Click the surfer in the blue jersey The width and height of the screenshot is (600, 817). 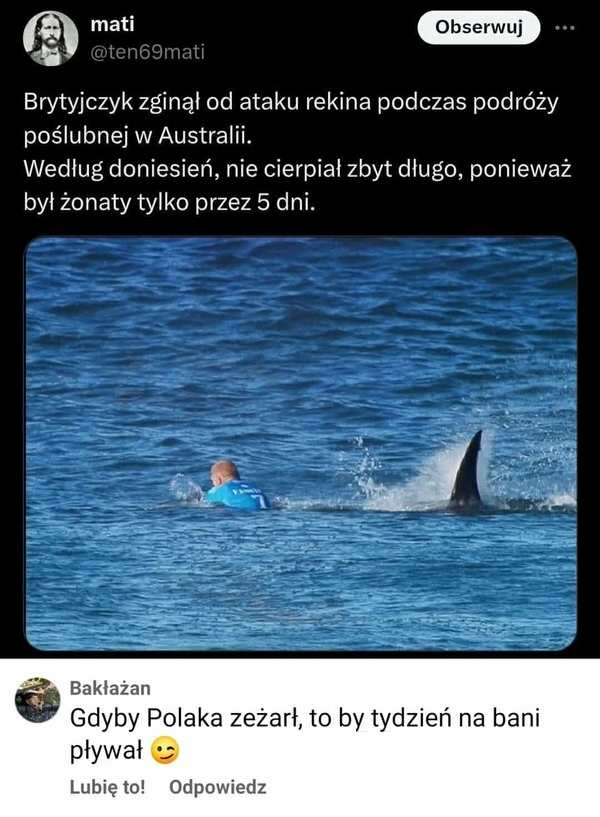[x=235, y=485]
